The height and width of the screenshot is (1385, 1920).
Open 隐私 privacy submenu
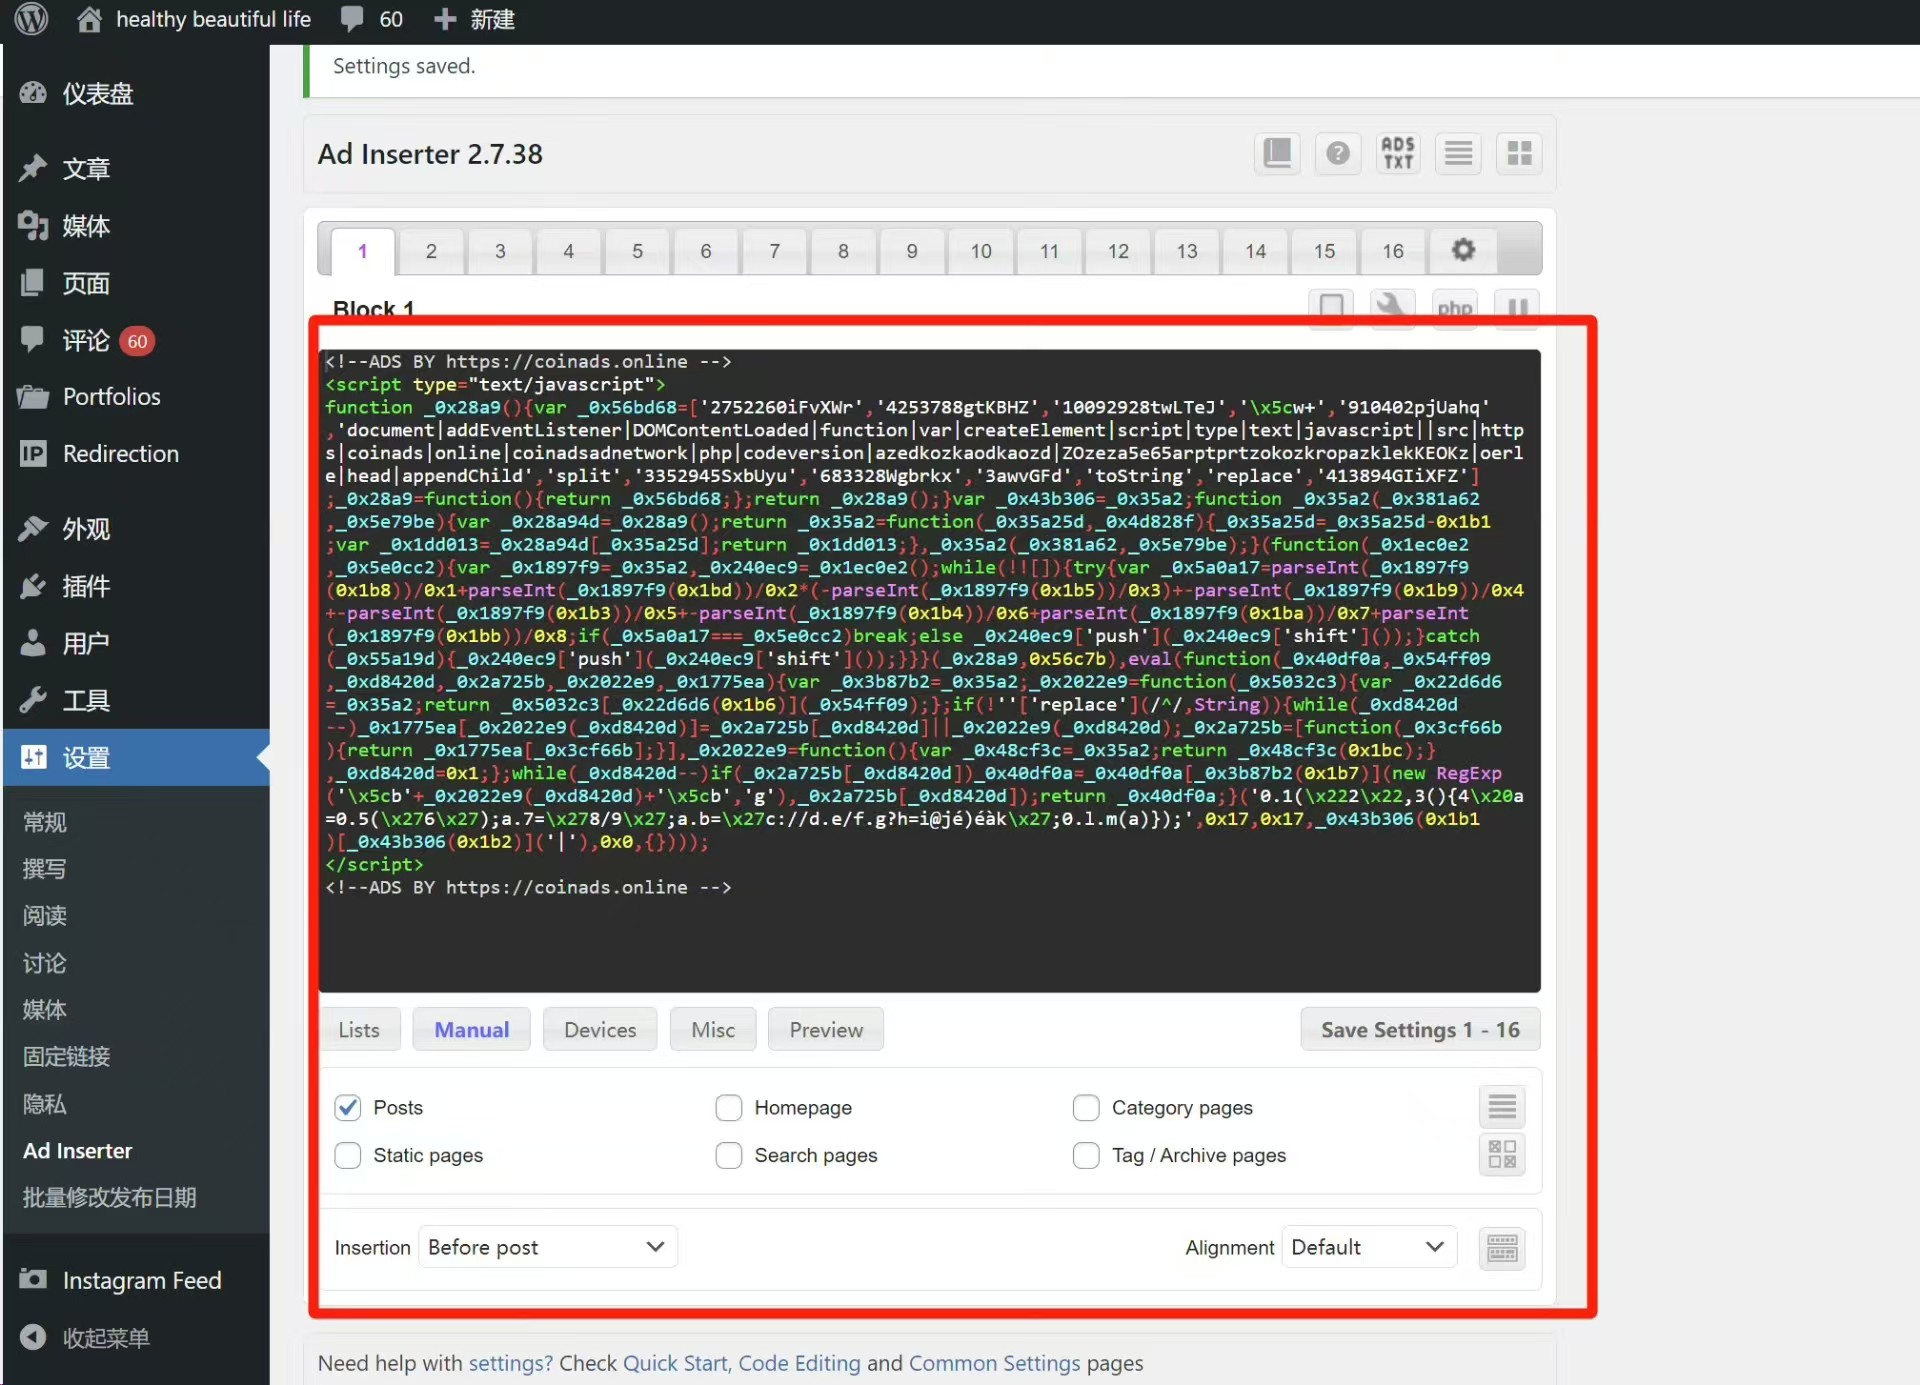[45, 1104]
